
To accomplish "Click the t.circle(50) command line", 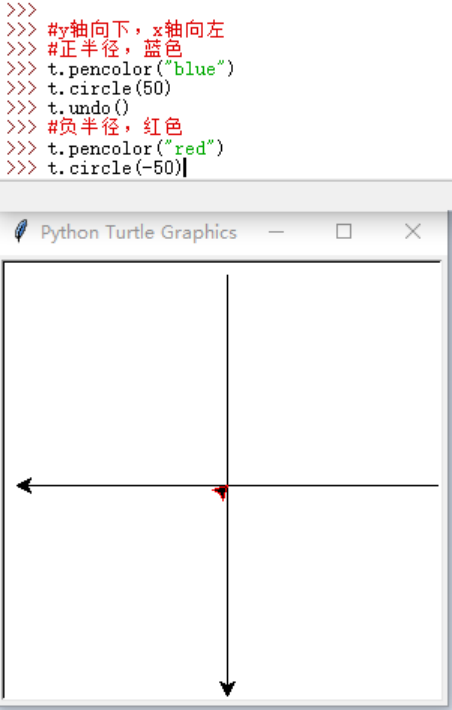I will [110, 88].
